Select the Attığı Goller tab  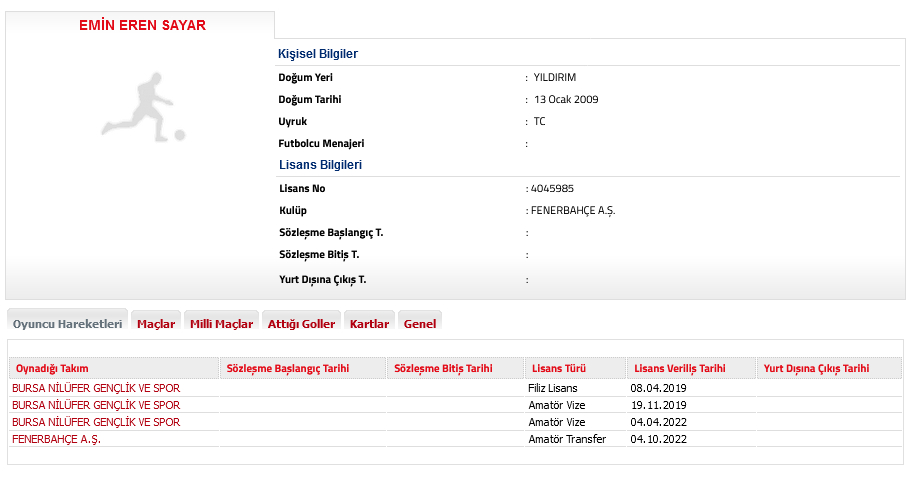pyautogui.click(x=301, y=324)
